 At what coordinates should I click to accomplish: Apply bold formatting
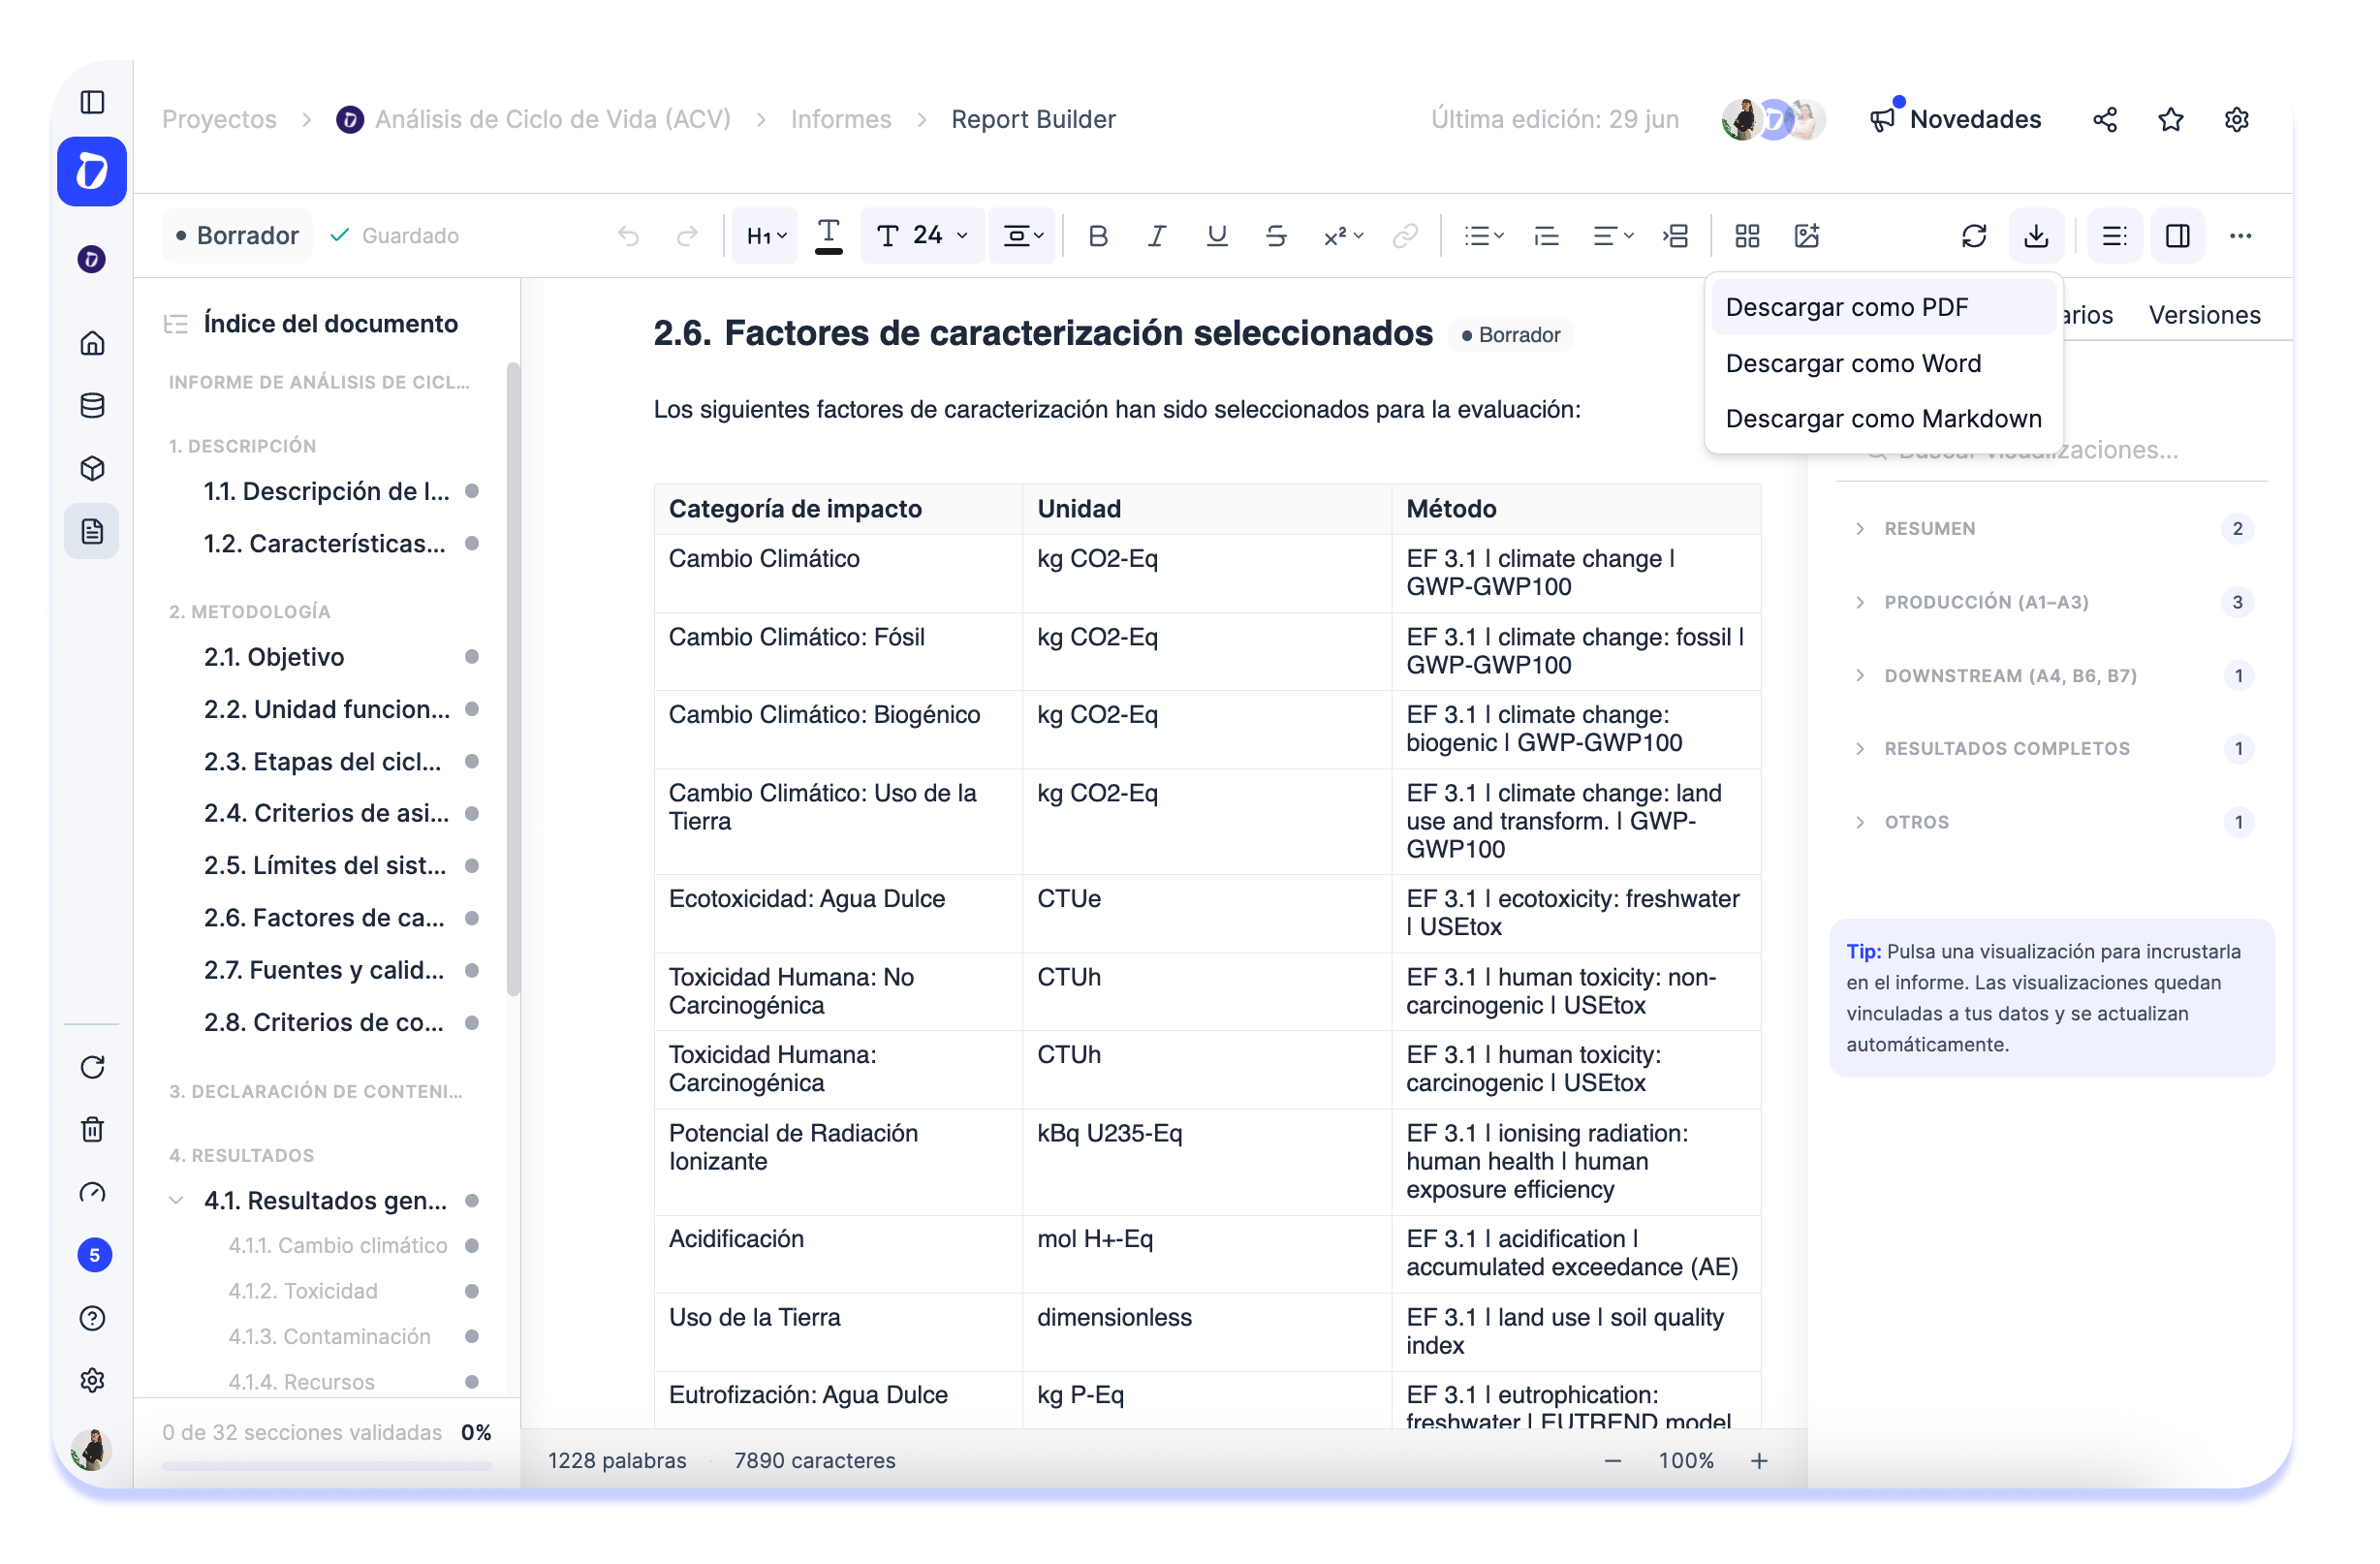point(1099,236)
